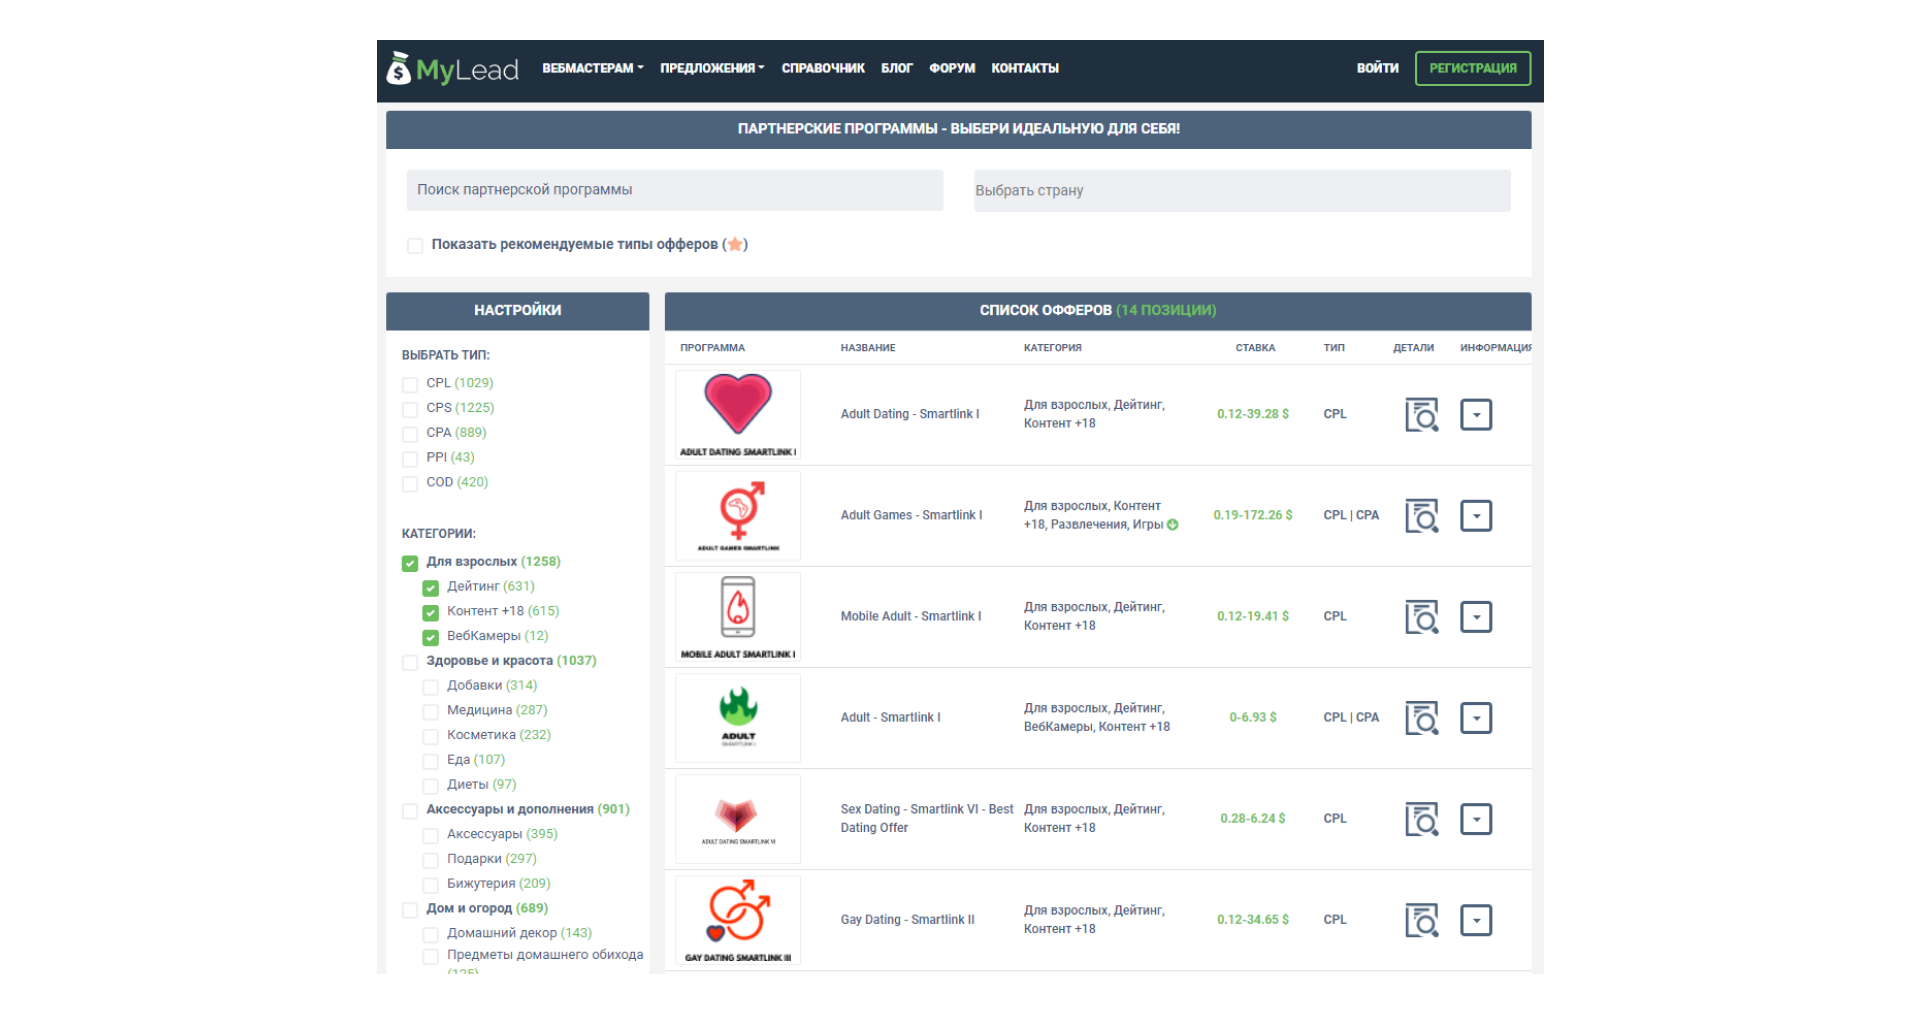The height and width of the screenshot is (1014, 1920).
Task: Click the Регистрация button
Action: [1472, 68]
